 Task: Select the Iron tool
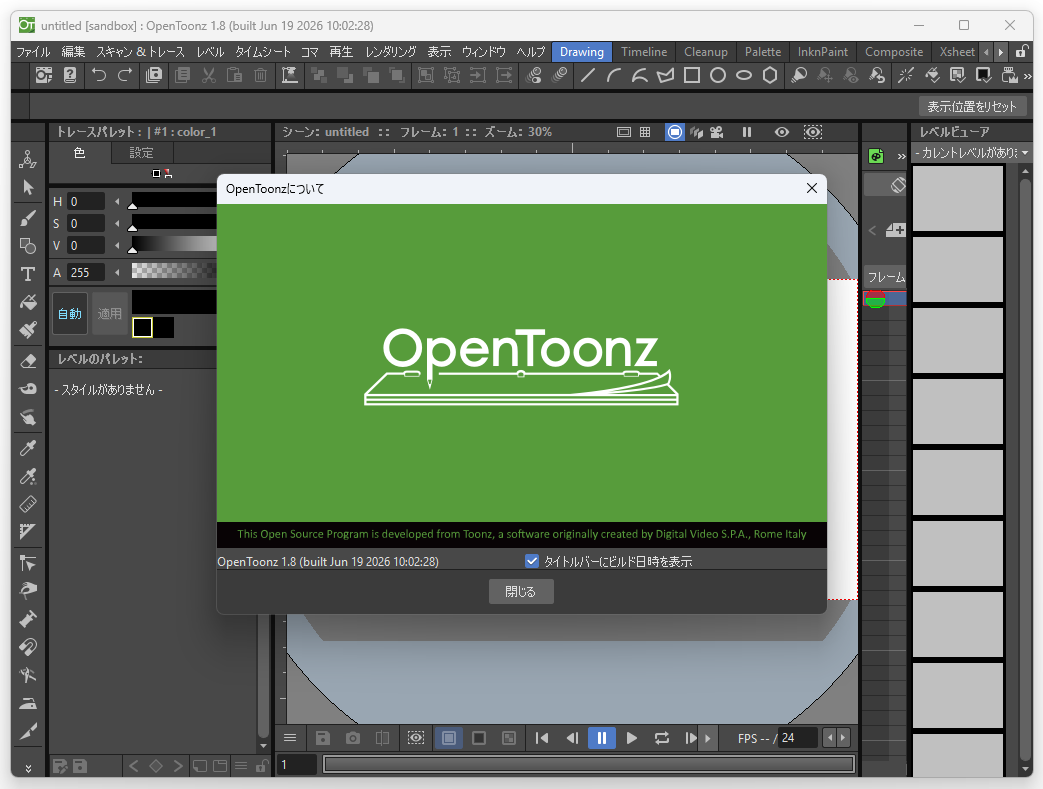[27, 703]
